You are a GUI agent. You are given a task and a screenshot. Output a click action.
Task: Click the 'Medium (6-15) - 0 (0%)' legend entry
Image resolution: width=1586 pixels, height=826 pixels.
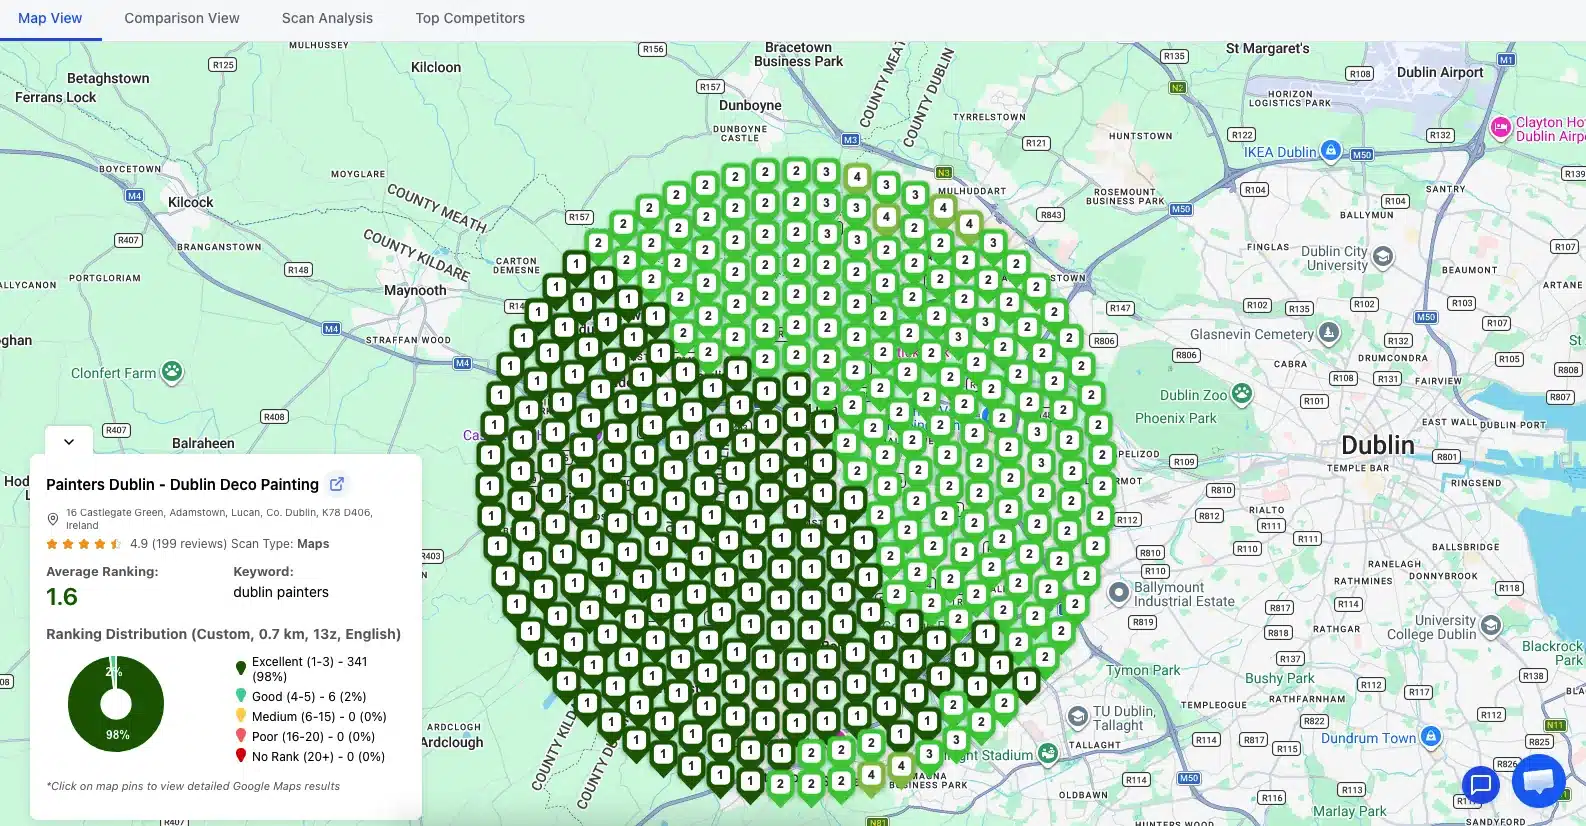pos(319,716)
